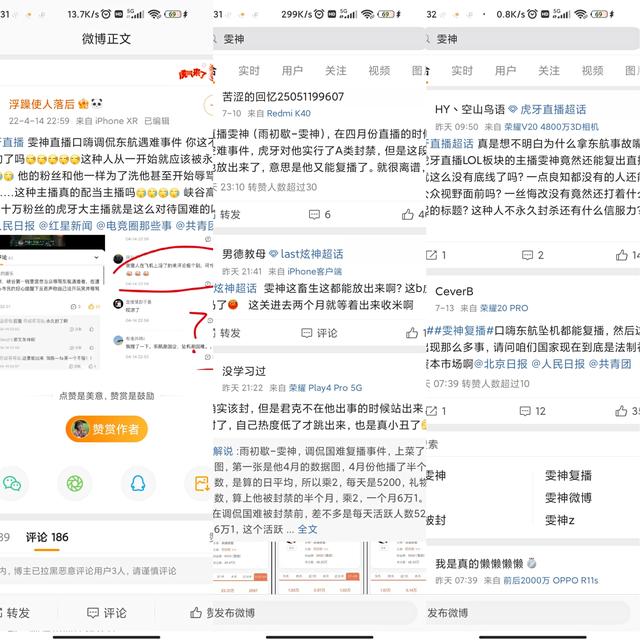Tap the green Moments share icon
This screenshot has width=640, height=640.
click(x=75, y=484)
